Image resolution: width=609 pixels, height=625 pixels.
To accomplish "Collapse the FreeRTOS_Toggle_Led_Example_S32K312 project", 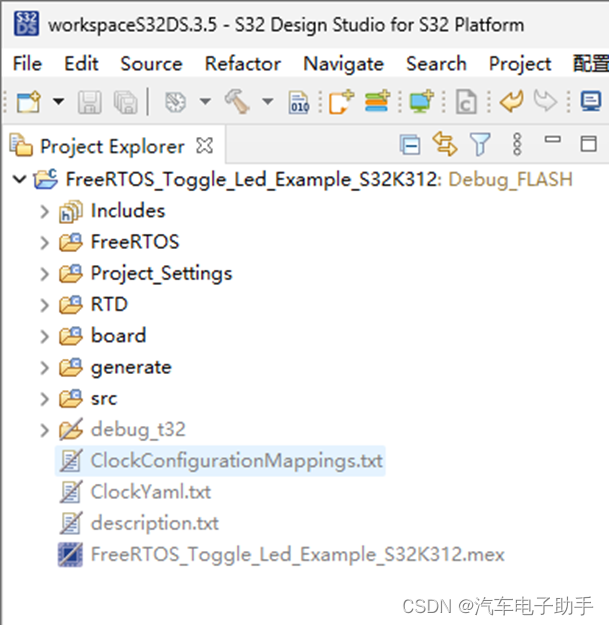I will pyautogui.click(x=20, y=179).
